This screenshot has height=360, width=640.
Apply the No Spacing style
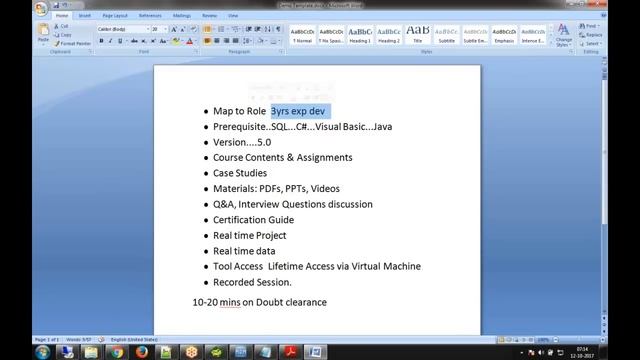(331, 35)
